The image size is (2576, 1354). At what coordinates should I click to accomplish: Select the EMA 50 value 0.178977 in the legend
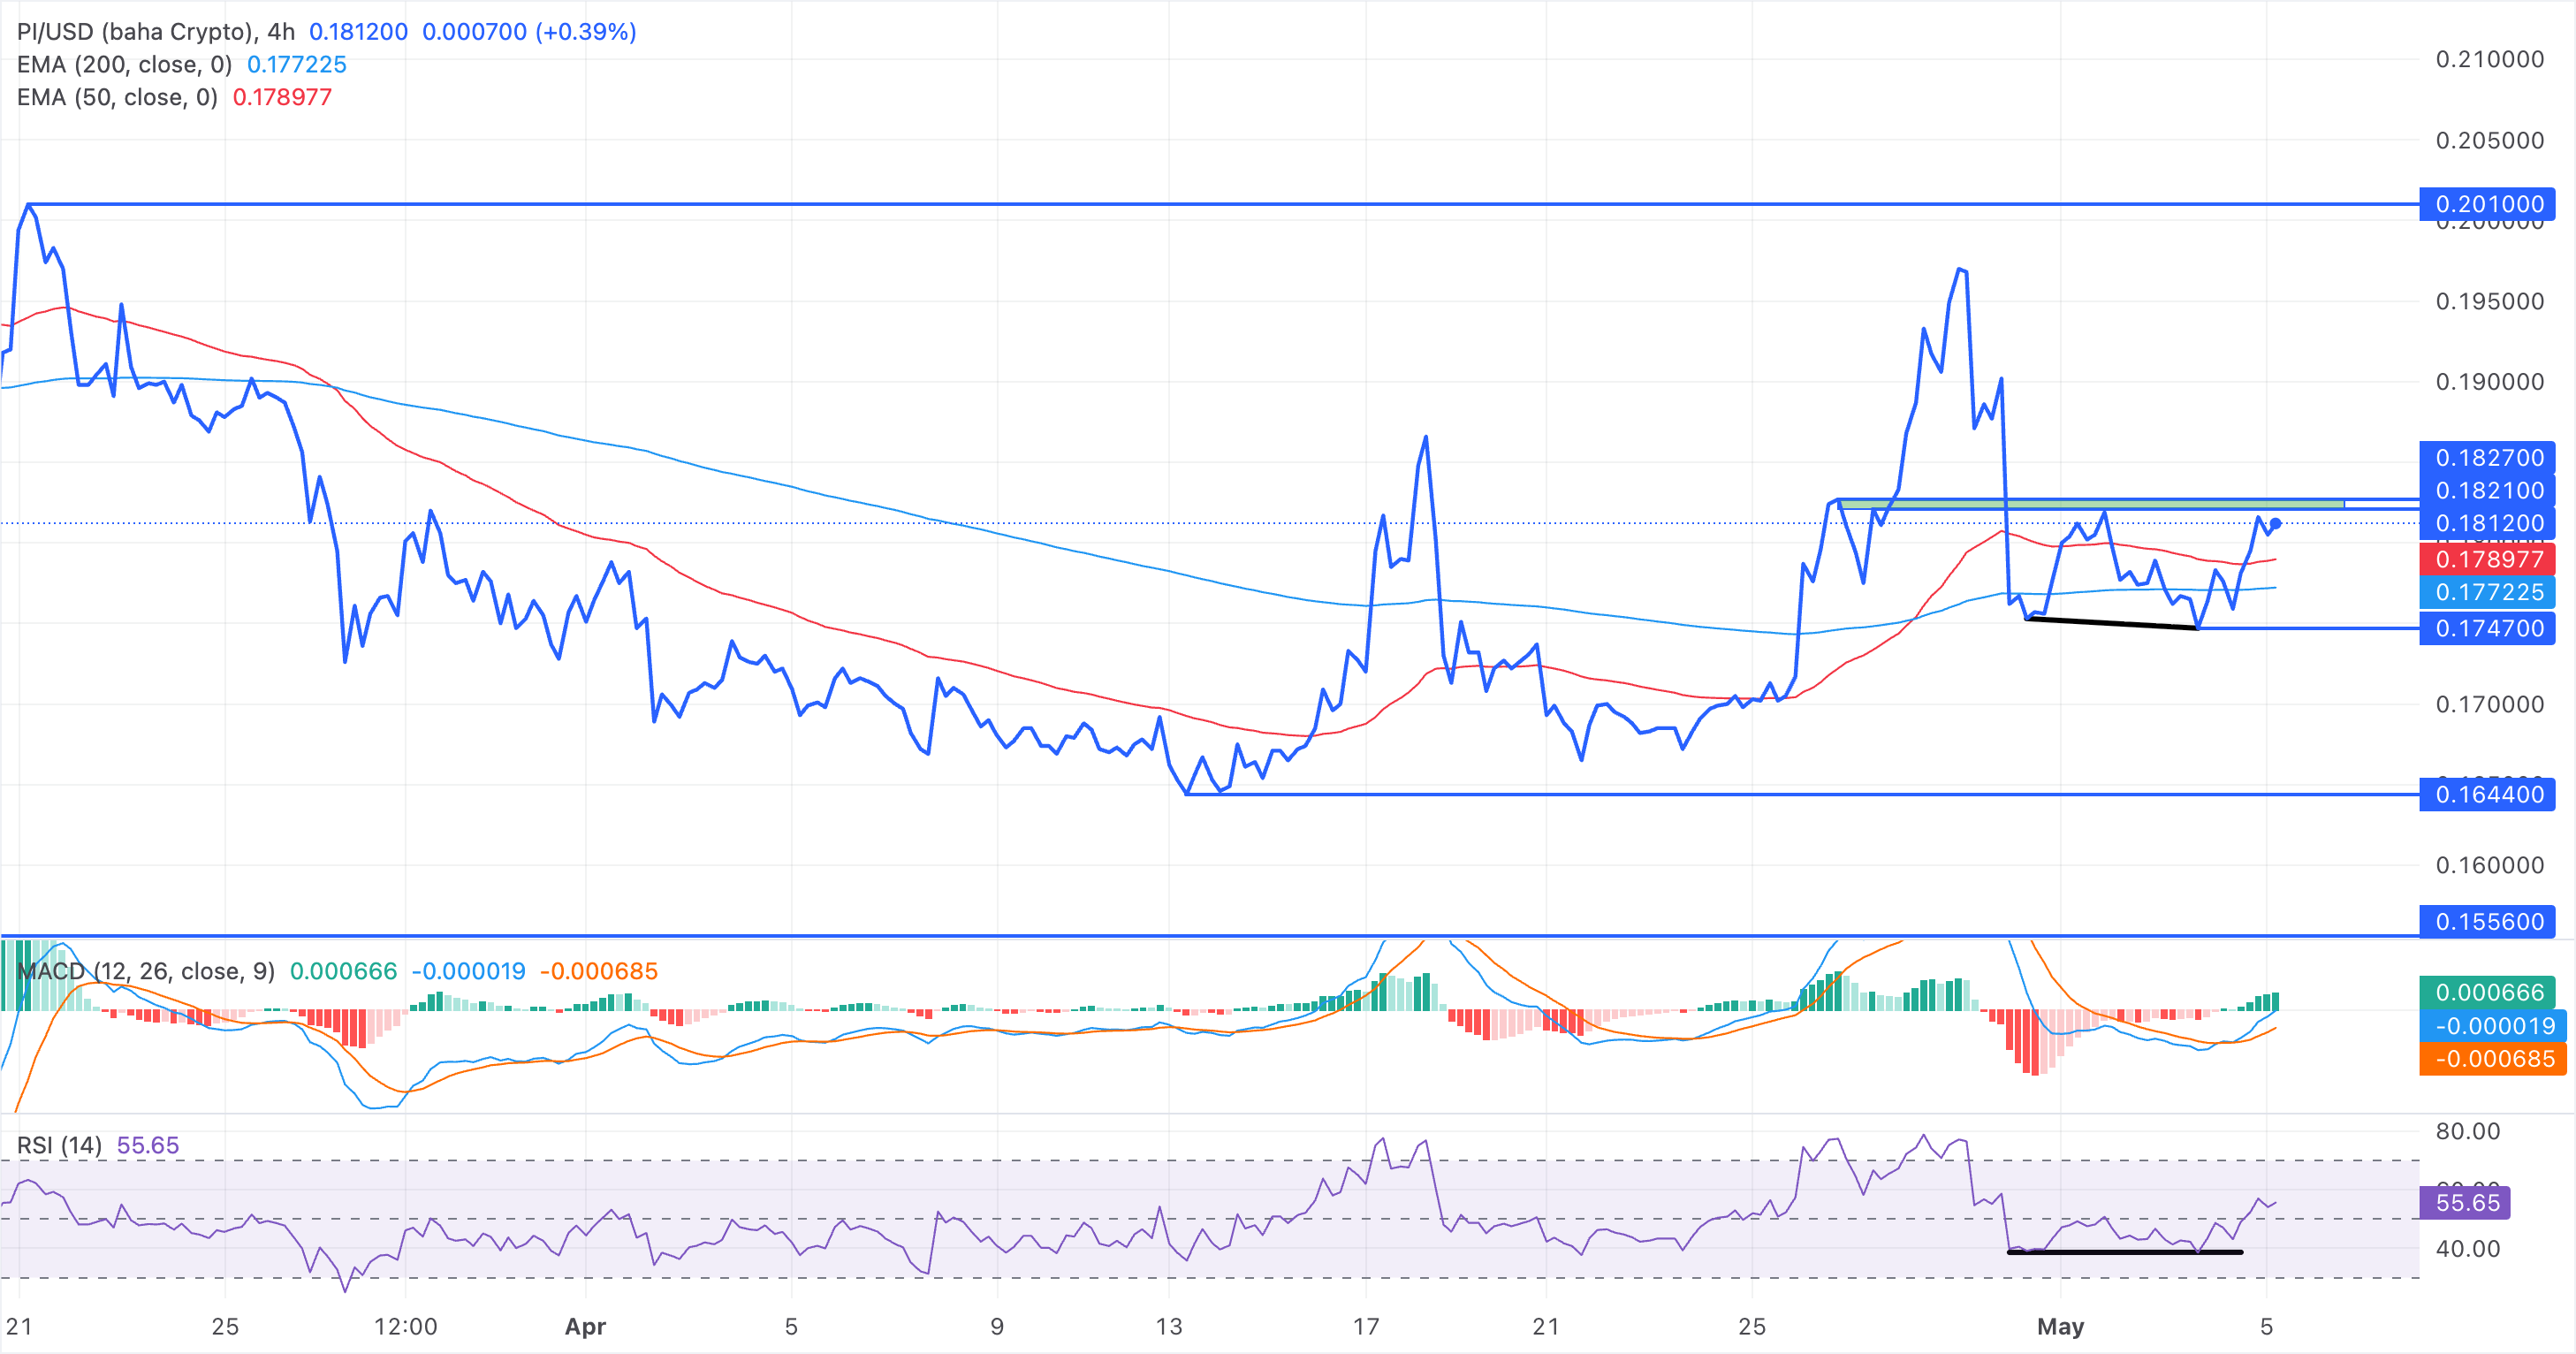click(282, 98)
